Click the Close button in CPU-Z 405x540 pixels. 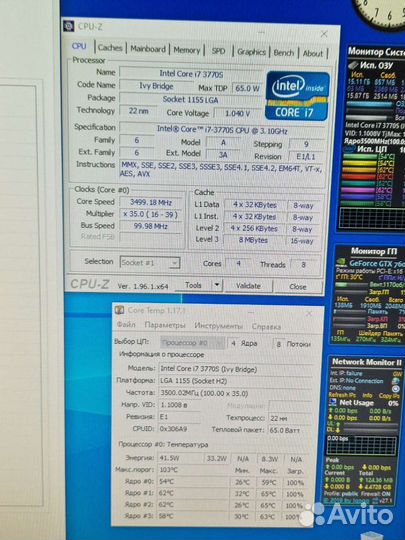(x=298, y=287)
